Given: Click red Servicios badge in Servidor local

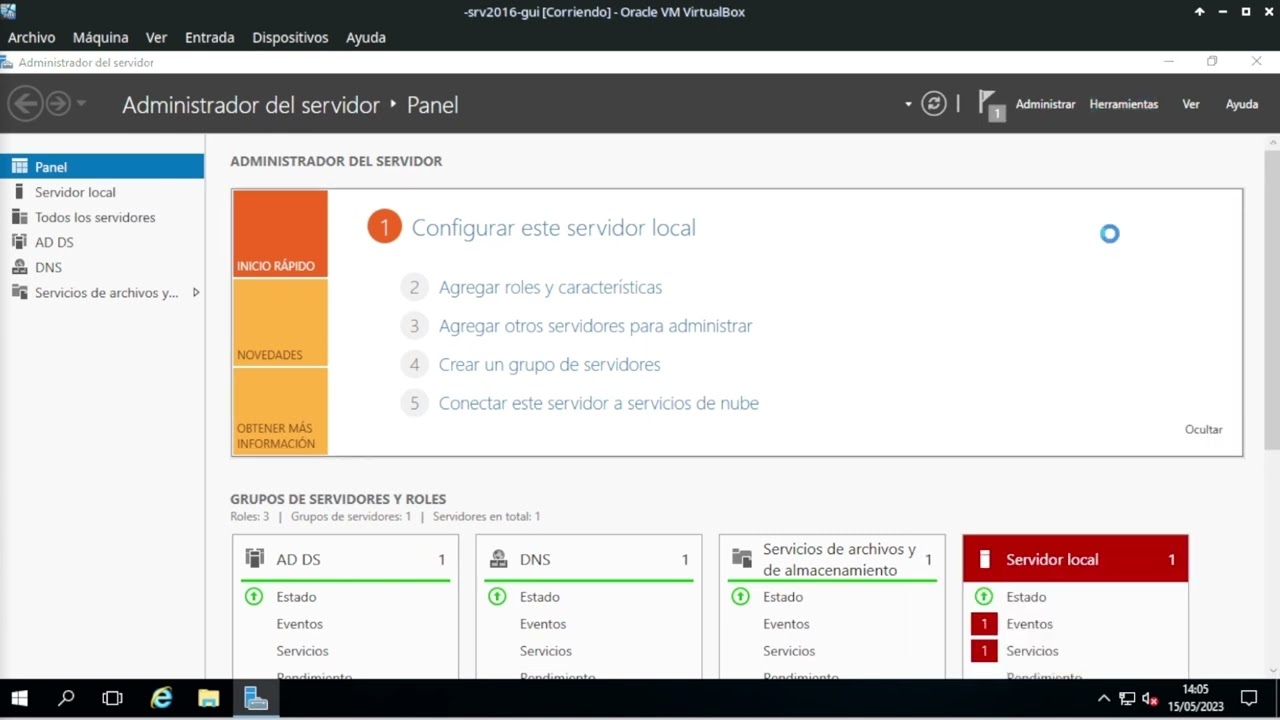Looking at the screenshot, I should (x=984, y=651).
